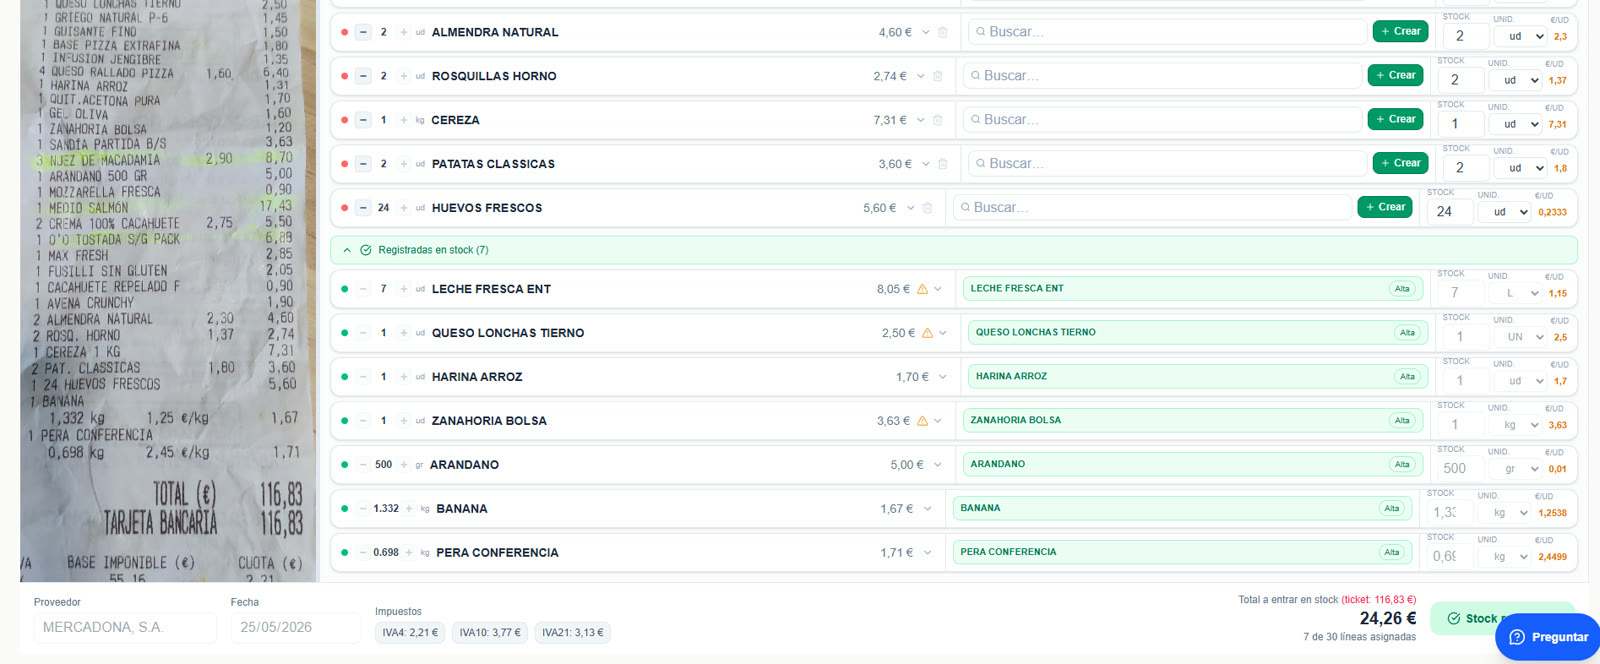Click the plus button on CEREZA row
1600x664 pixels.
(403, 120)
